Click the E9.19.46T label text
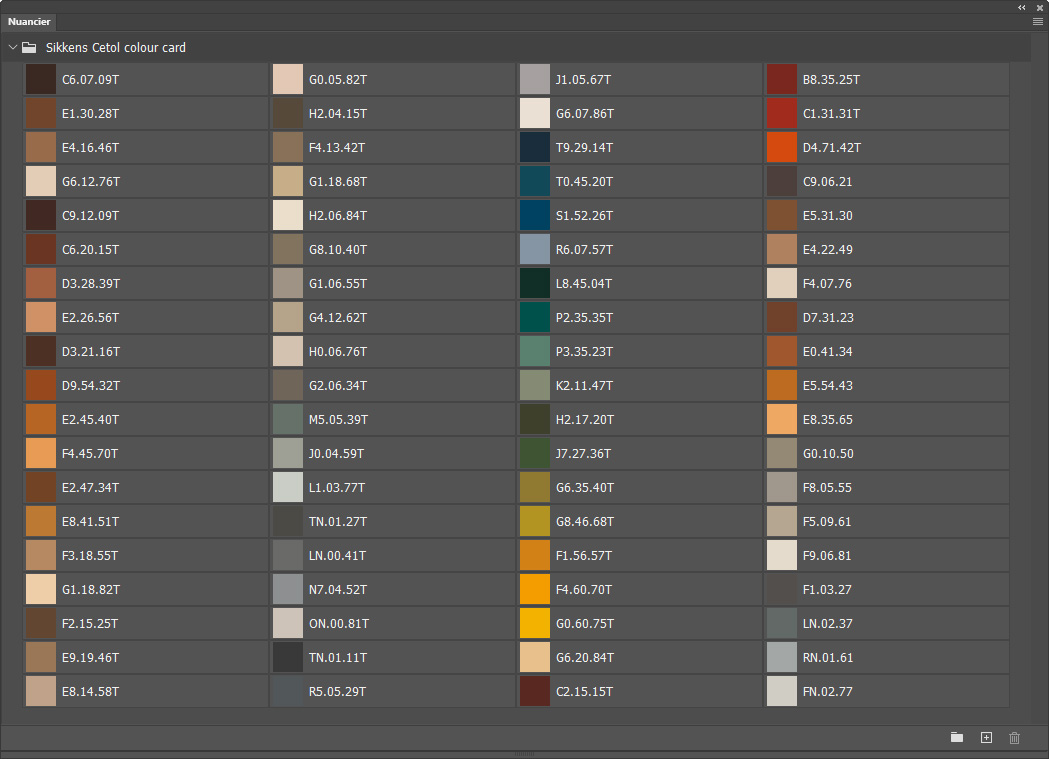The height and width of the screenshot is (759, 1049). [x=90, y=657]
